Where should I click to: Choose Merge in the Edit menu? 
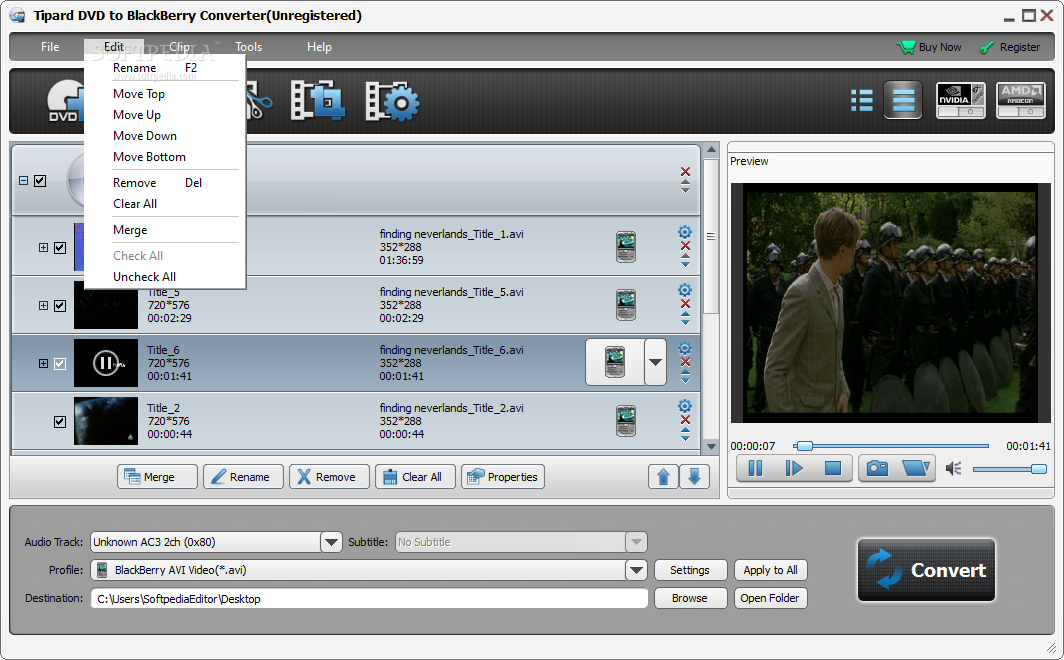[130, 230]
